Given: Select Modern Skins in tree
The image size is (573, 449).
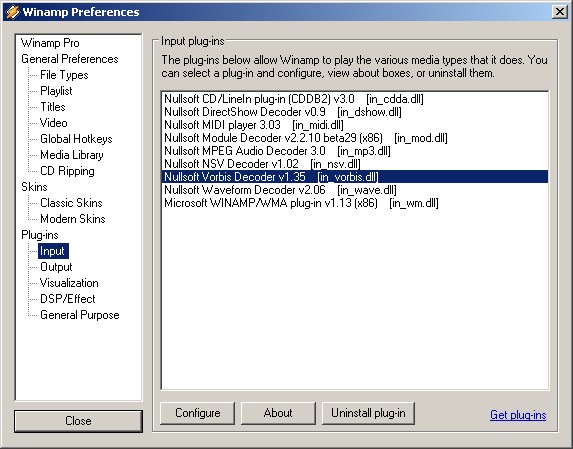Looking at the screenshot, I should click(x=73, y=219).
